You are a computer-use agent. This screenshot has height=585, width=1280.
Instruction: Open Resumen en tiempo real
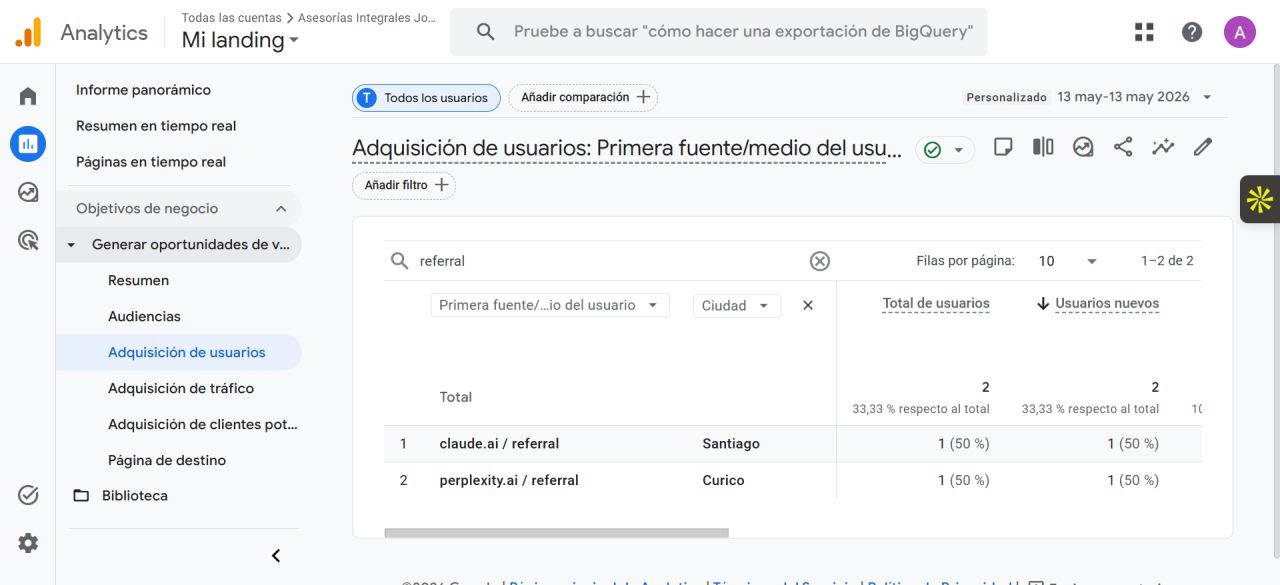click(156, 126)
